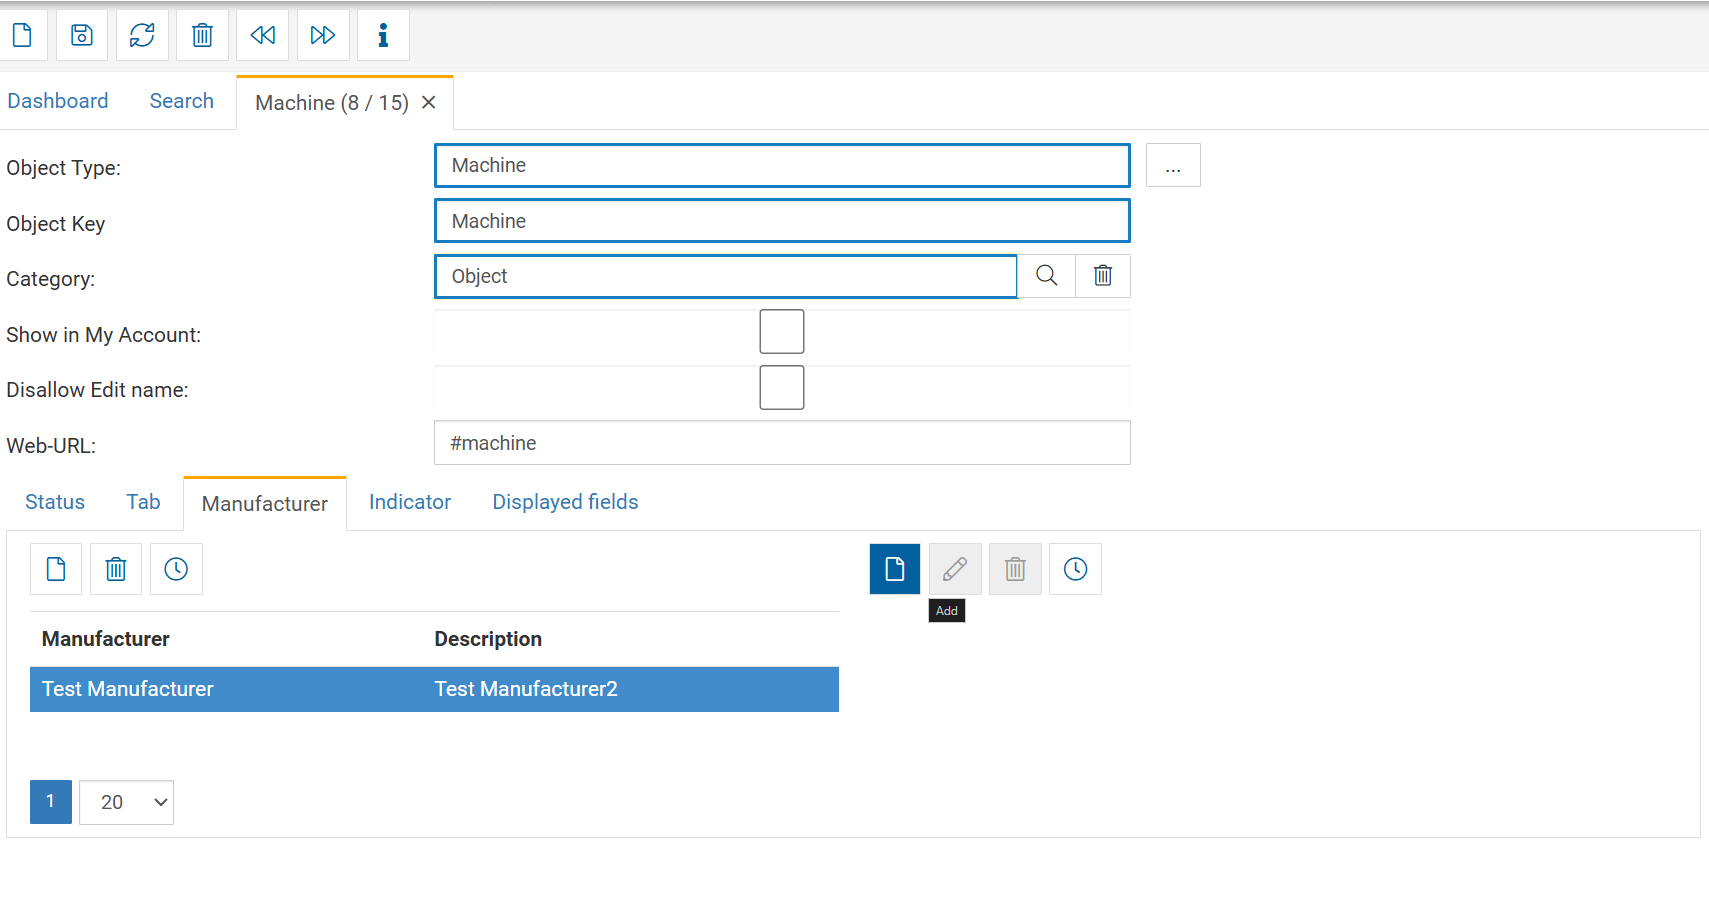The width and height of the screenshot is (1709, 898).
Task: Open history clock icon above Manufacturer list
Action: [176, 569]
